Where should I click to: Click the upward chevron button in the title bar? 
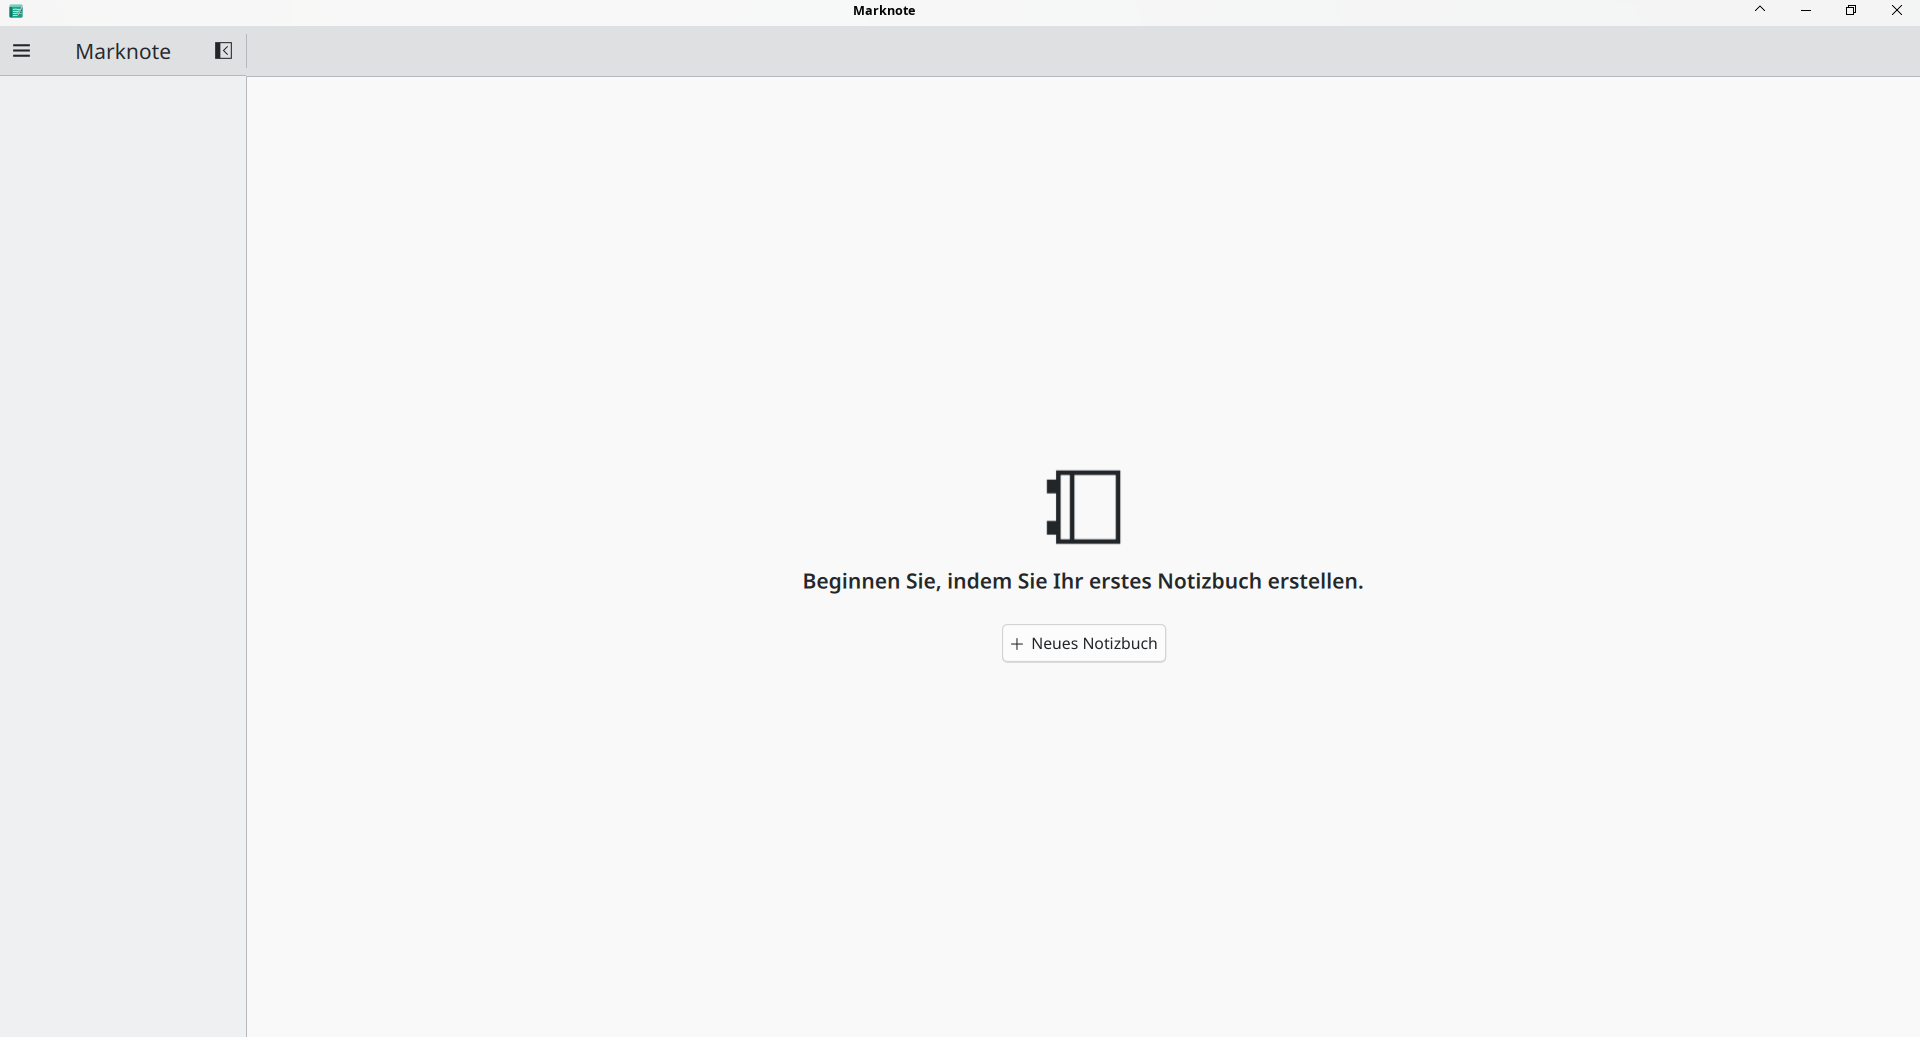[x=1760, y=10]
